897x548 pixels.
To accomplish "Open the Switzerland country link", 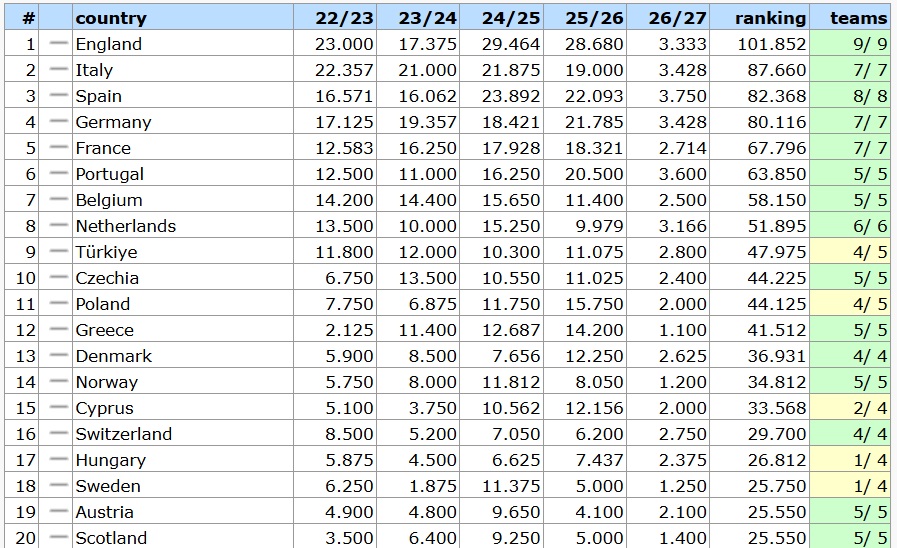I will coord(124,434).
